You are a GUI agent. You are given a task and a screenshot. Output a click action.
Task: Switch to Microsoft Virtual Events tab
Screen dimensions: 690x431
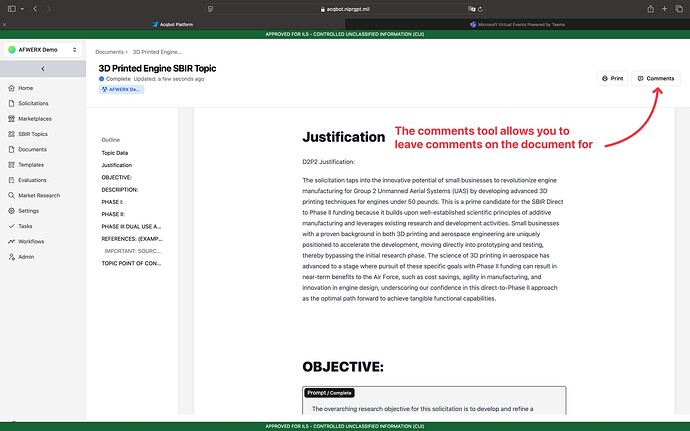(x=518, y=25)
